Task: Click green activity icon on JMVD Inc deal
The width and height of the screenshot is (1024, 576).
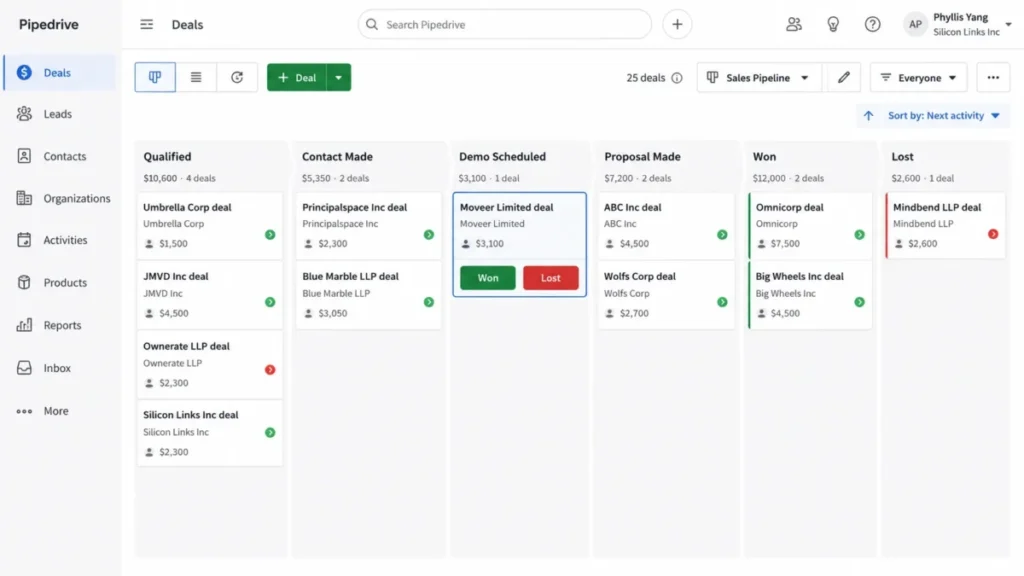Action: click(270, 302)
